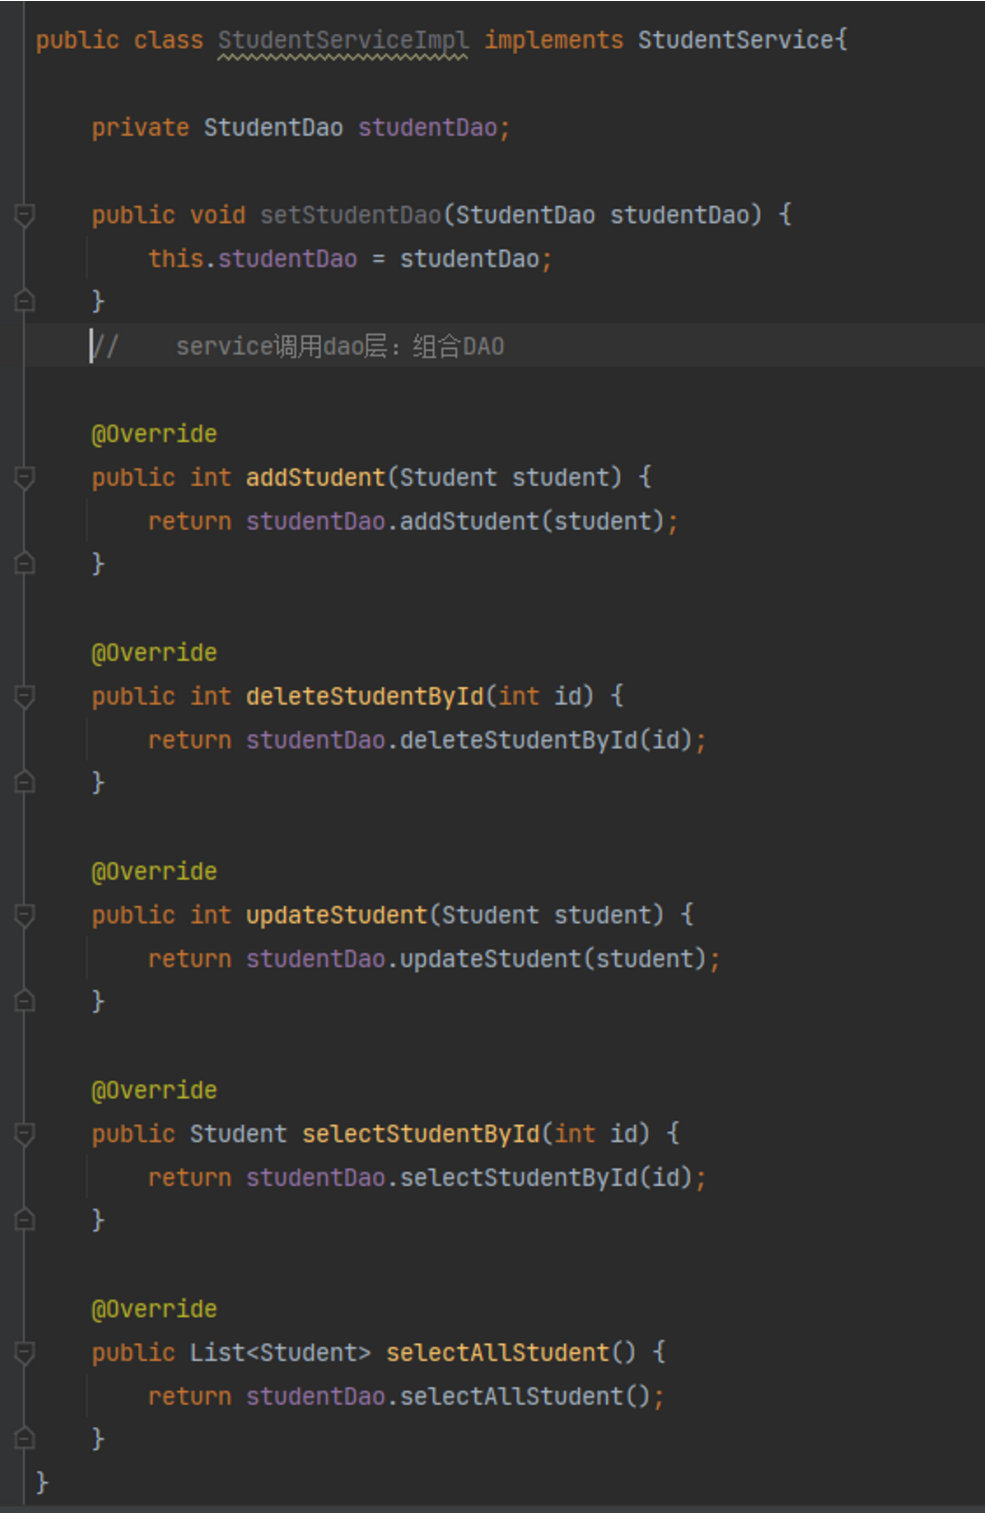Image resolution: width=985 pixels, height=1513 pixels.
Task: Click the final closing brace of class
Action: pyautogui.click(x=42, y=1482)
